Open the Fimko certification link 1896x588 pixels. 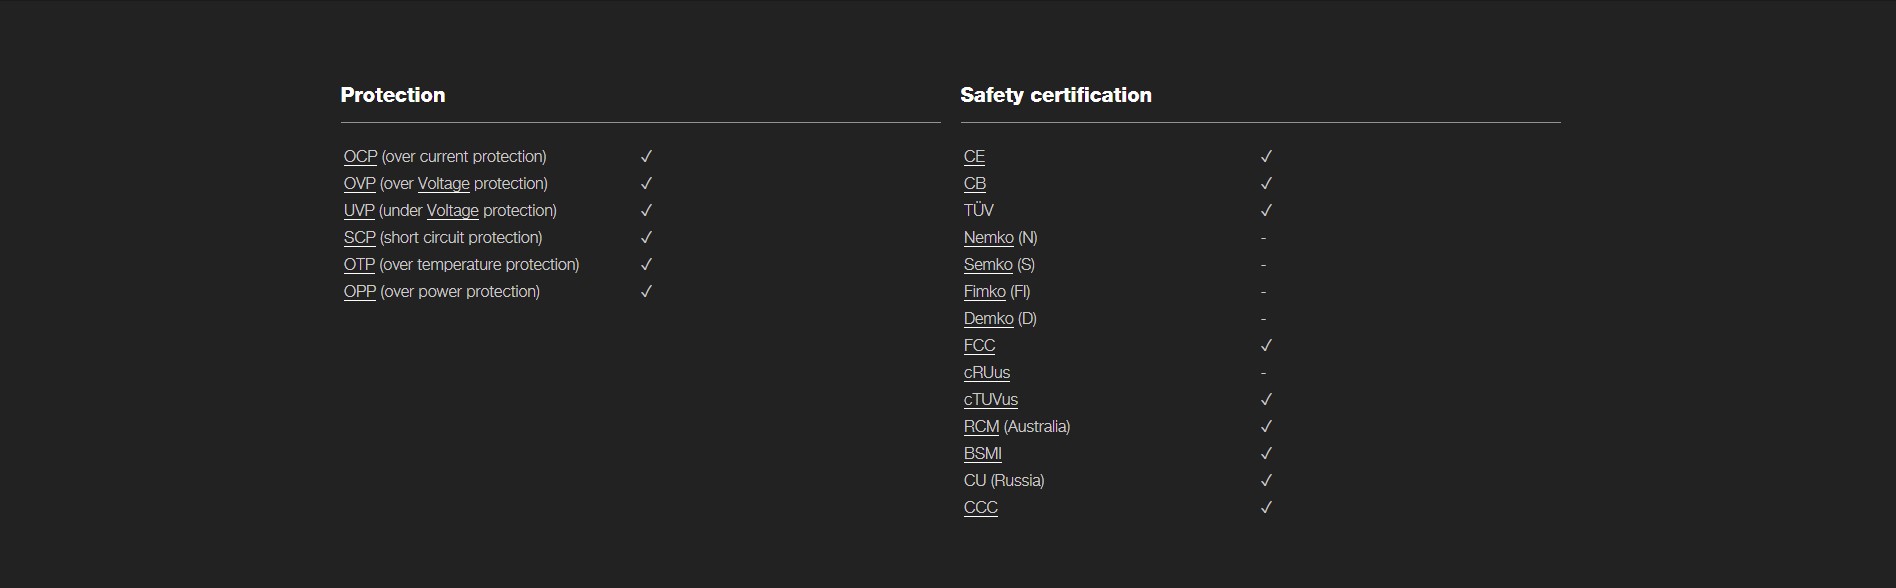click(985, 292)
